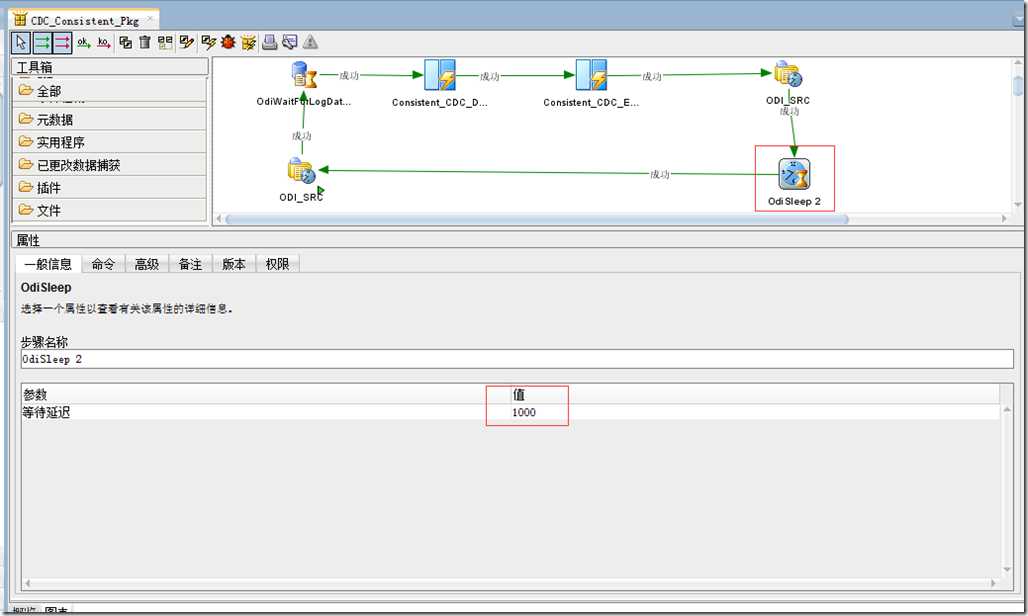Click the 步骤名称 field containing OdiSleep 2
This screenshot has width=1028, height=616.
(x=517, y=359)
